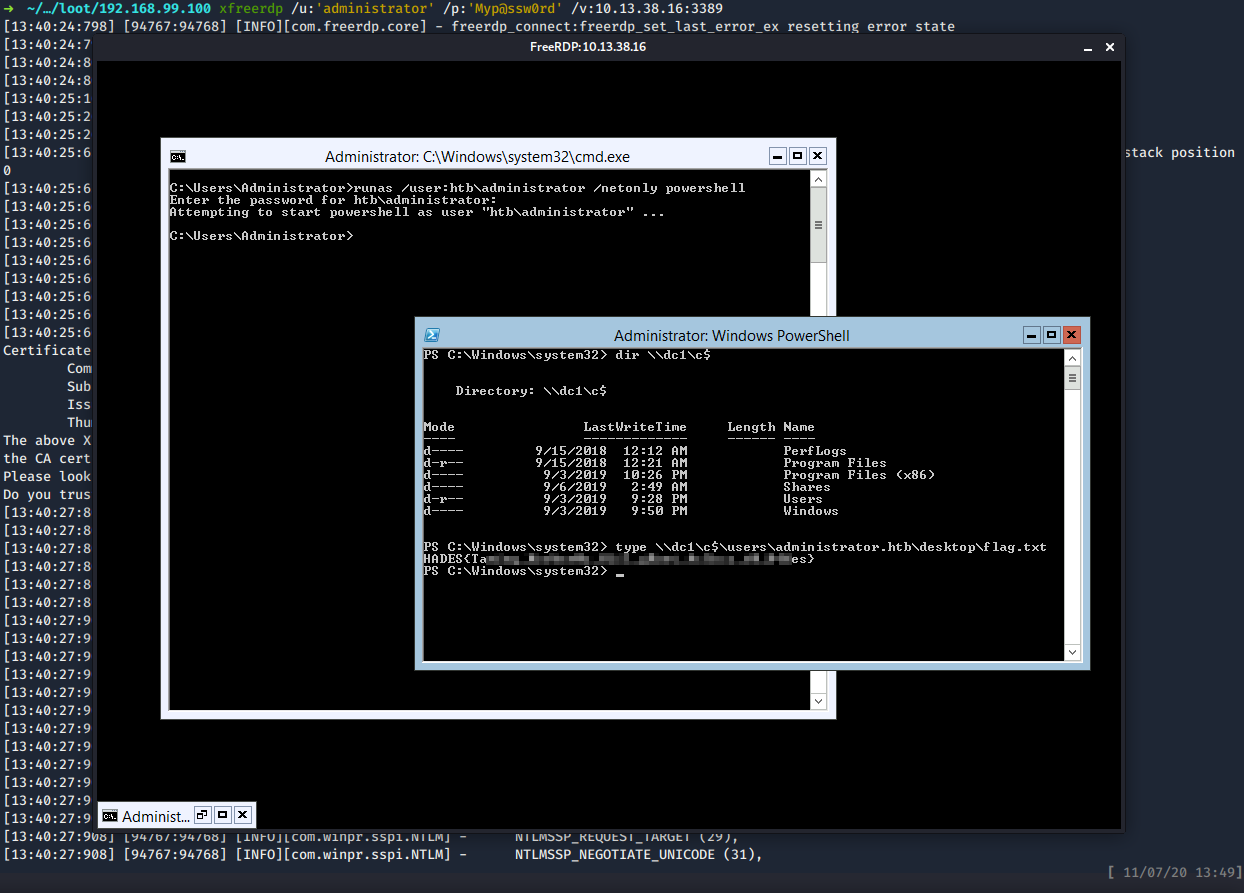Image resolution: width=1244 pixels, height=893 pixels.
Task: Minimize the cmd.exe command prompt window
Action: (x=777, y=156)
